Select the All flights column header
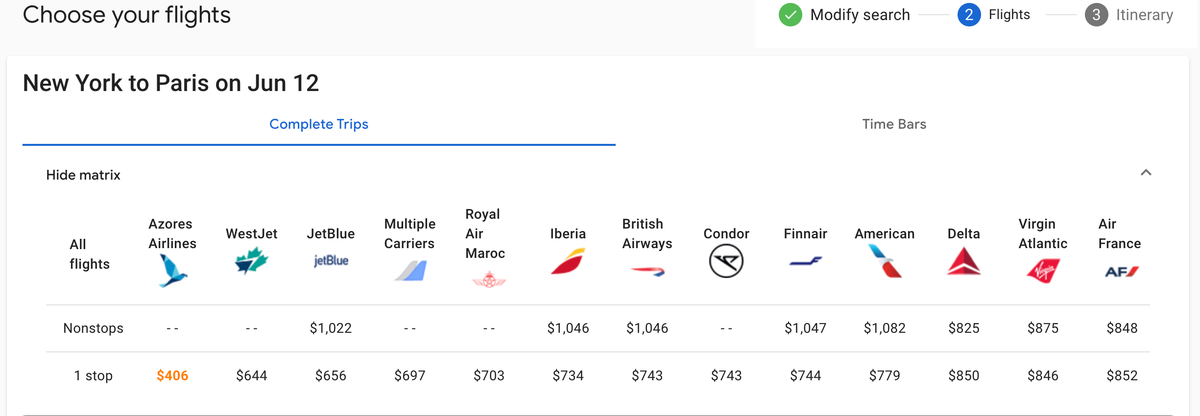This screenshot has height=416, width=1200. click(x=90, y=254)
